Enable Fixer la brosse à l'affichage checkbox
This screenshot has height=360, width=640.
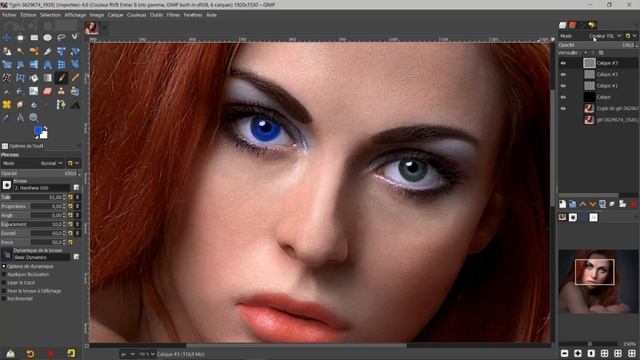tap(4, 291)
